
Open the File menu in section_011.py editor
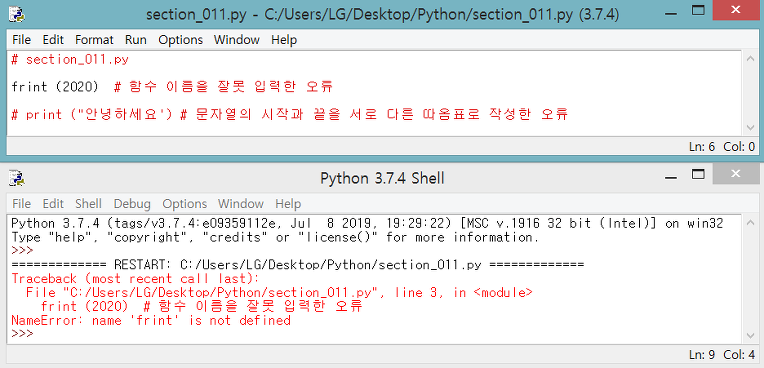21,39
